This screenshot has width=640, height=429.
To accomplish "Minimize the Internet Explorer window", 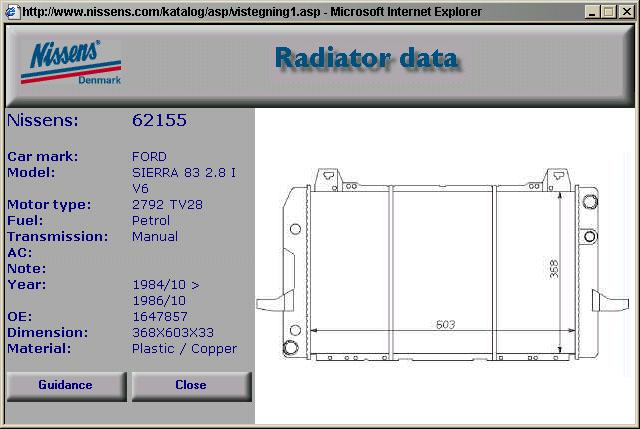I will click(592, 12).
